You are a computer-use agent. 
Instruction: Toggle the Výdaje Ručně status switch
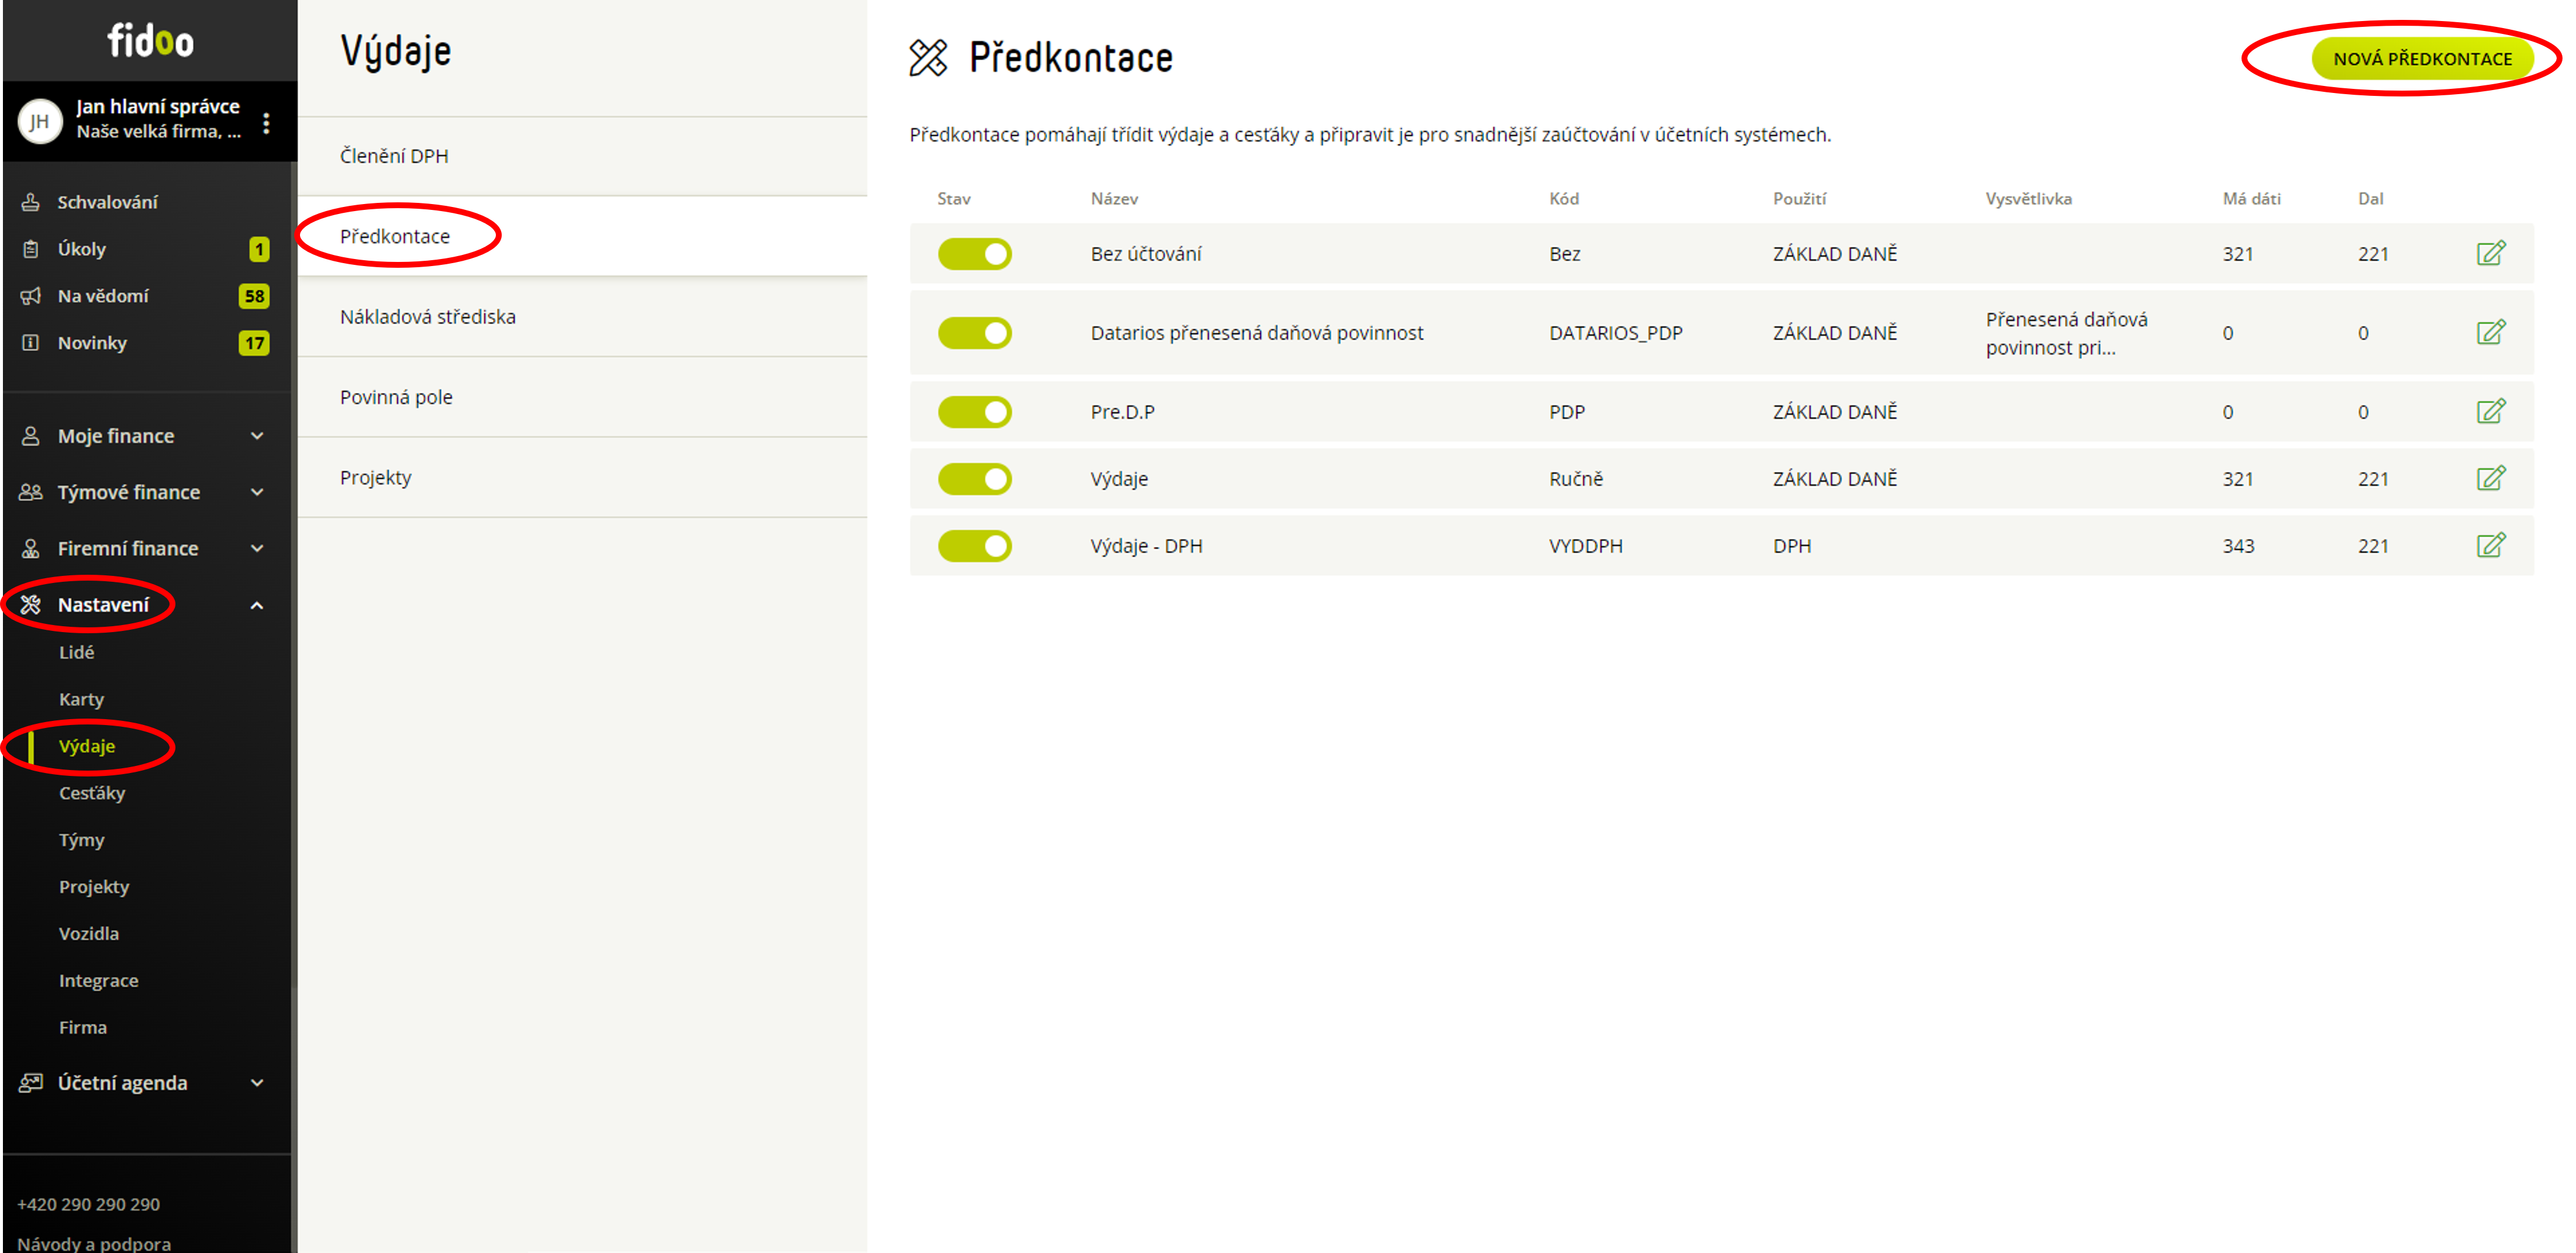975,479
